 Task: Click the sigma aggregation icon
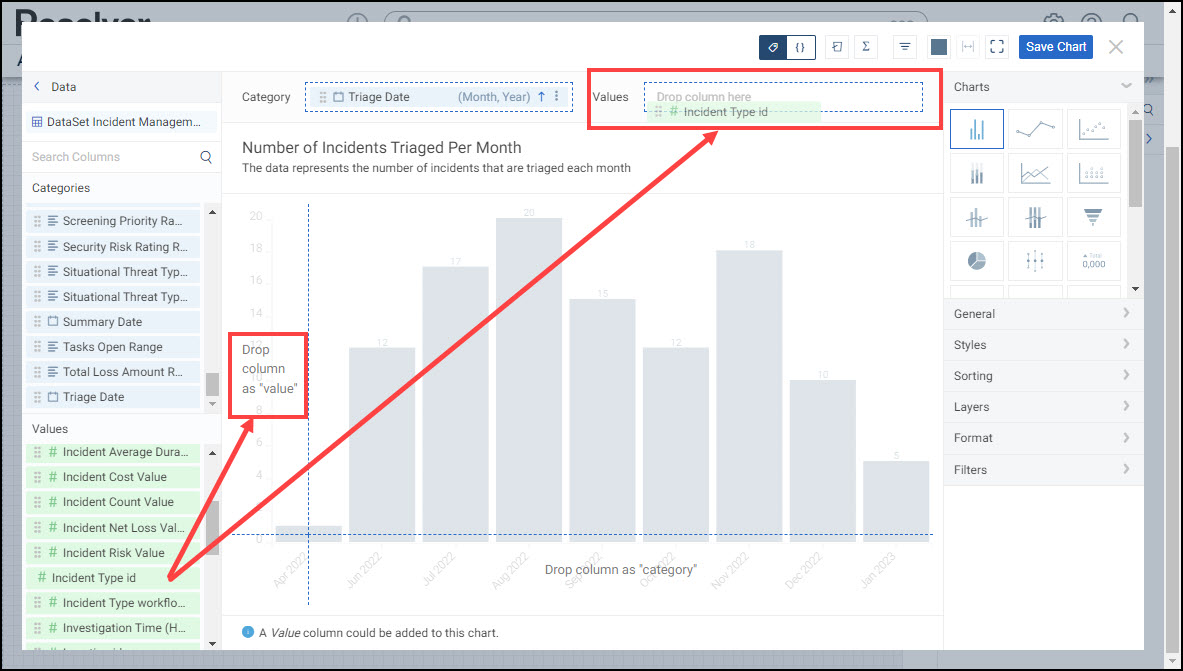(865, 47)
